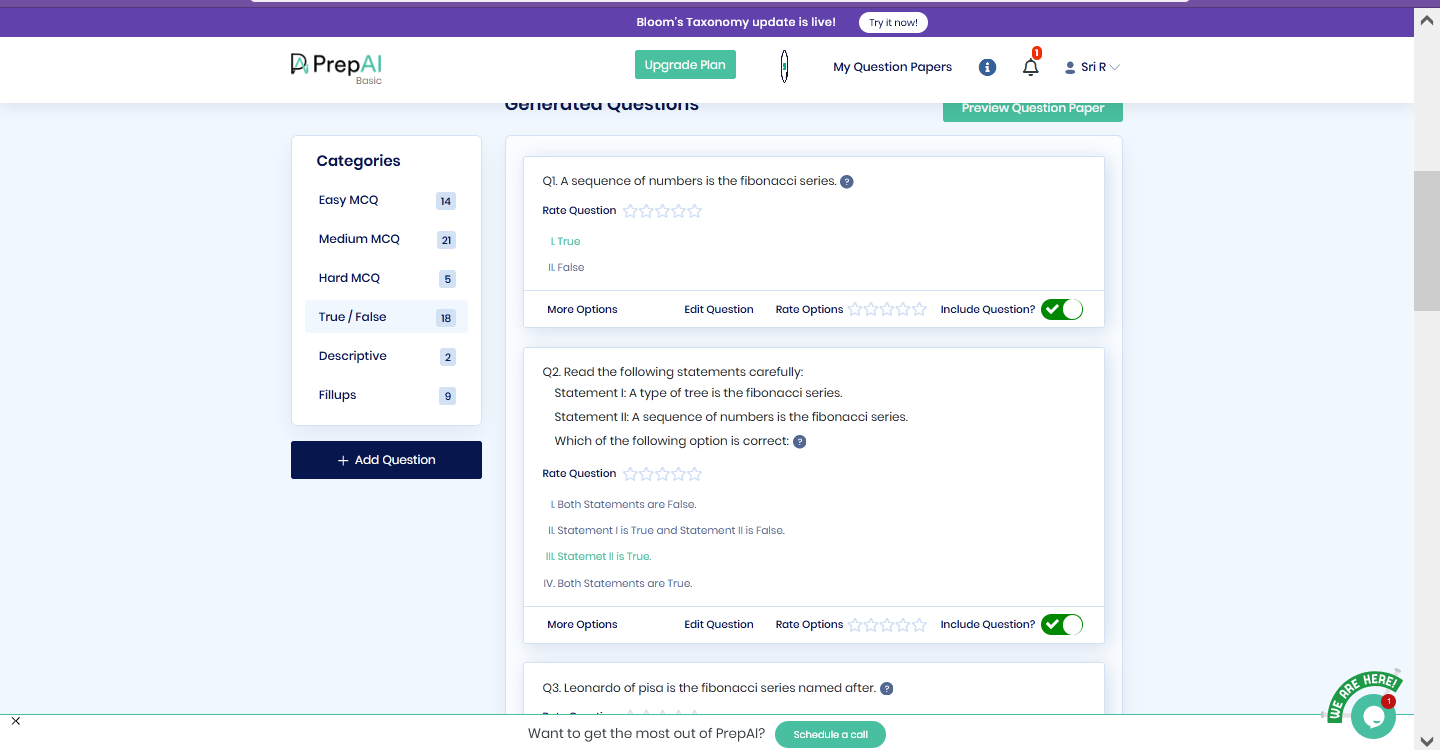Image resolution: width=1440 pixels, height=750 pixels.
Task: Click help icon next to Q3 text
Action: tap(887, 689)
